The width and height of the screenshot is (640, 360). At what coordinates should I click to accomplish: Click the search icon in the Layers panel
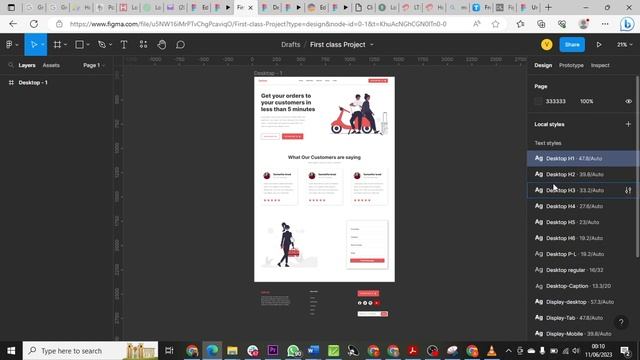tap(11, 65)
